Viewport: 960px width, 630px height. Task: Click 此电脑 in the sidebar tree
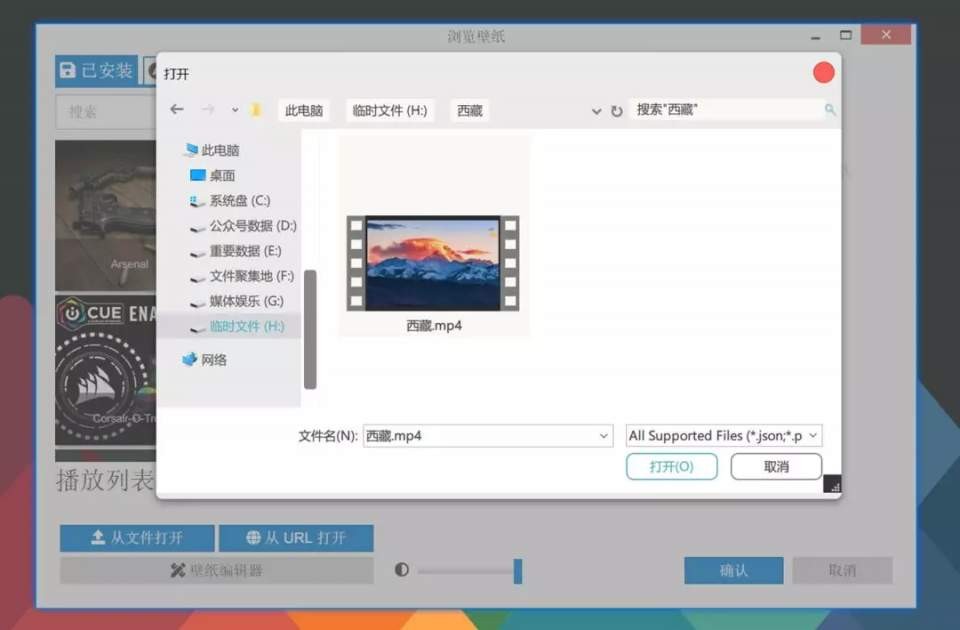tap(219, 151)
